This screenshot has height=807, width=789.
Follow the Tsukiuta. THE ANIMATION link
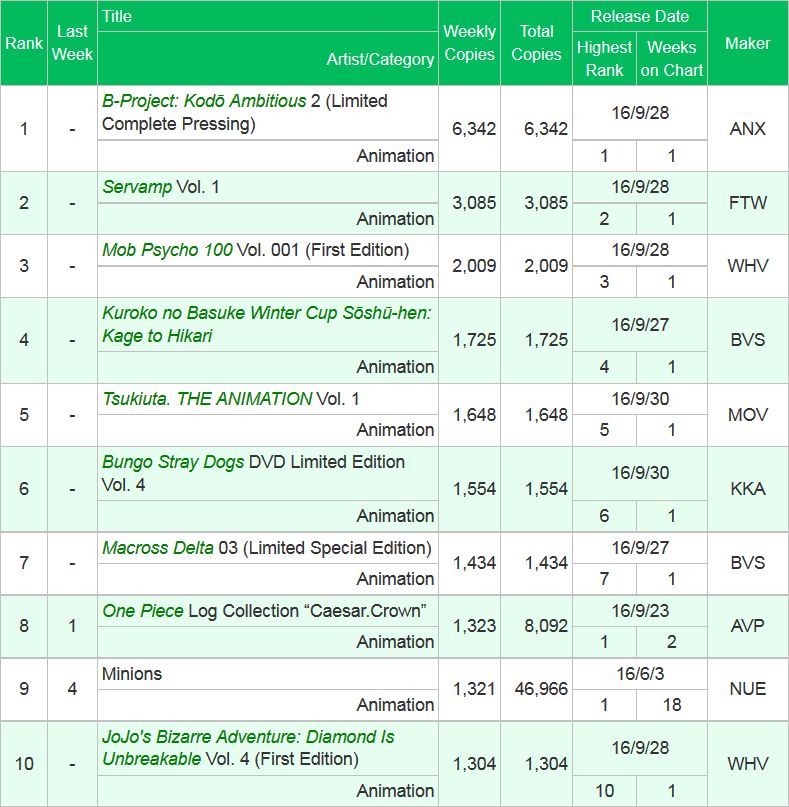pos(207,398)
